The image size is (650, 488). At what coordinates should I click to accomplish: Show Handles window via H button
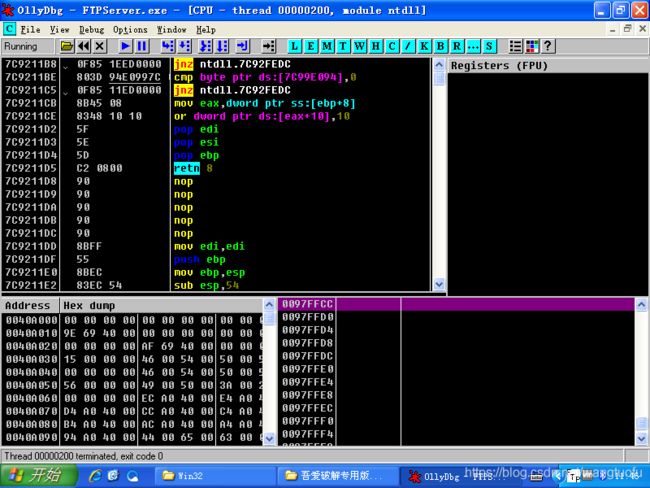point(375,46)
